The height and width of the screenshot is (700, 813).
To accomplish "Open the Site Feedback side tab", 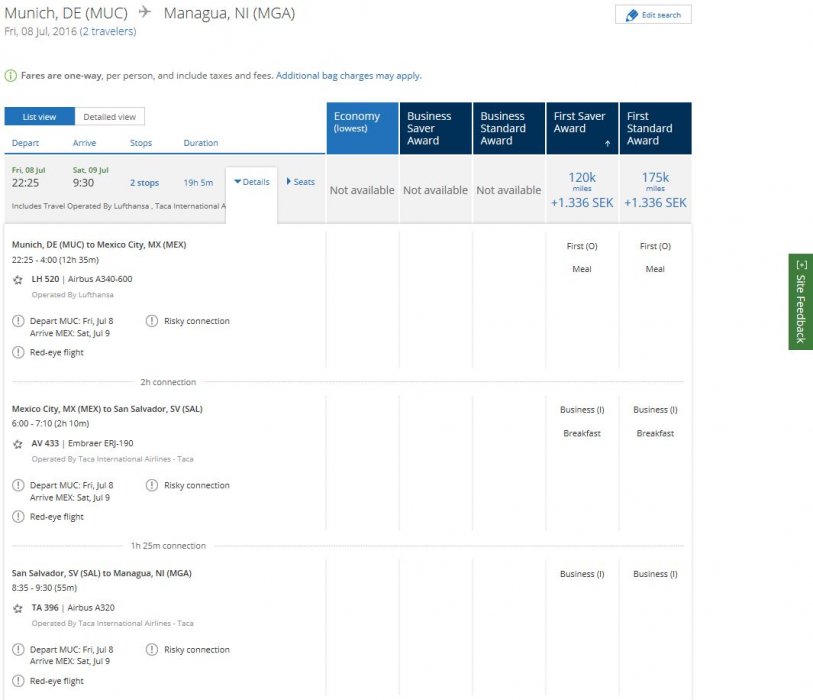I will pos(800,301).
